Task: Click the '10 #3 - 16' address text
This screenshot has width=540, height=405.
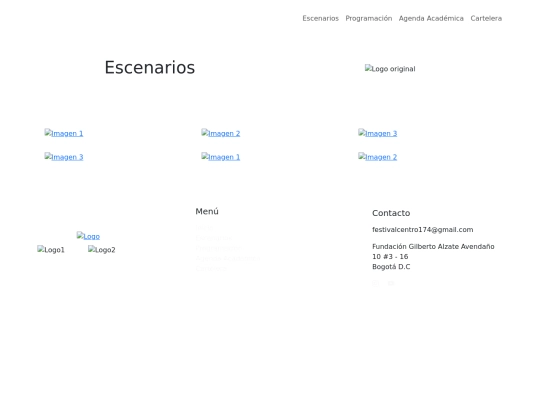Action: [x=390, y=256]
